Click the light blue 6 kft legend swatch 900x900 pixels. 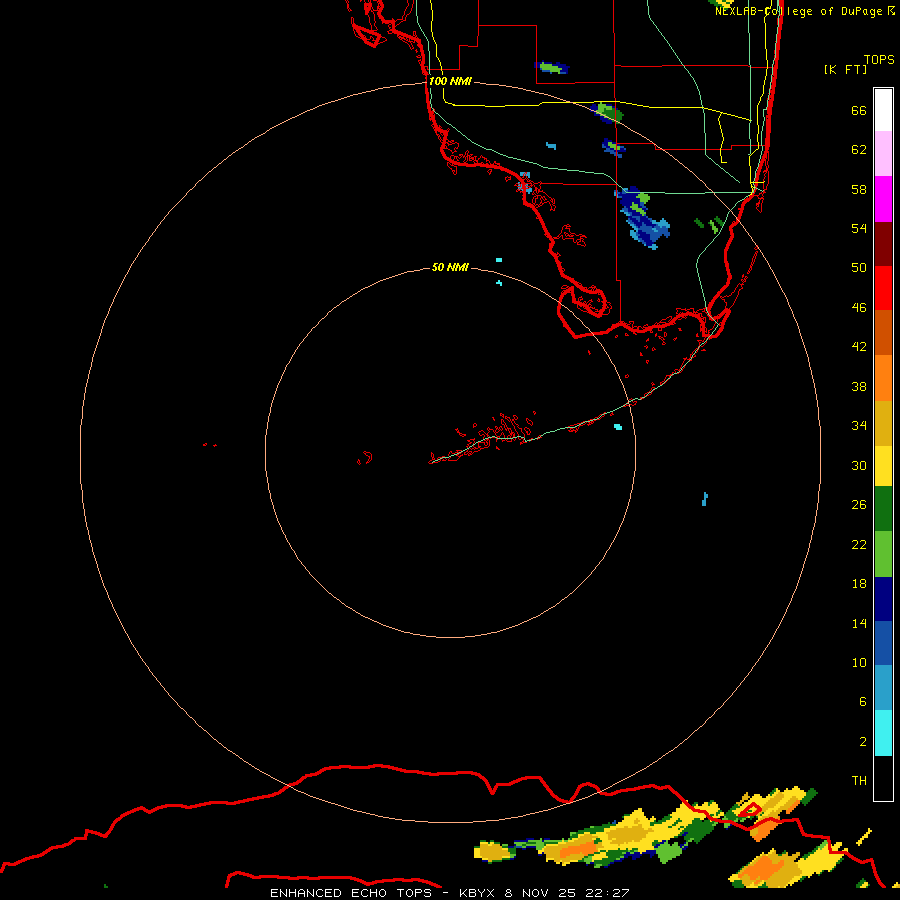point(883,688)
